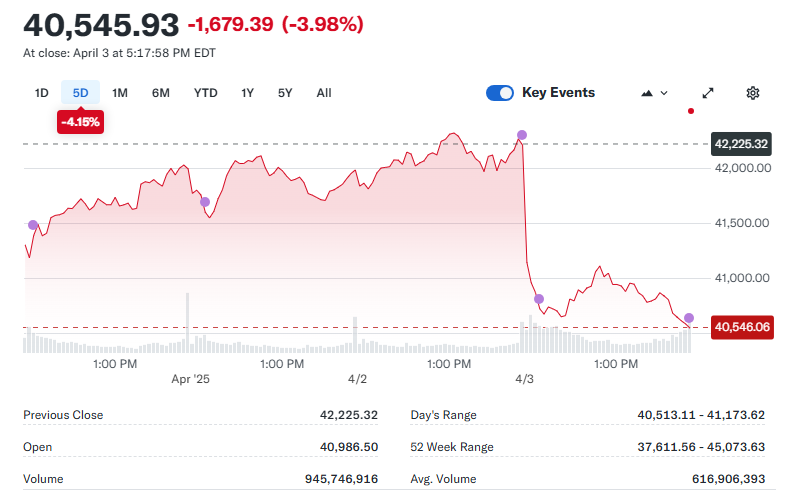Viewport: 795px width, 492px height.
Task: Select the 1D time range
Action: tap(42, 93)
